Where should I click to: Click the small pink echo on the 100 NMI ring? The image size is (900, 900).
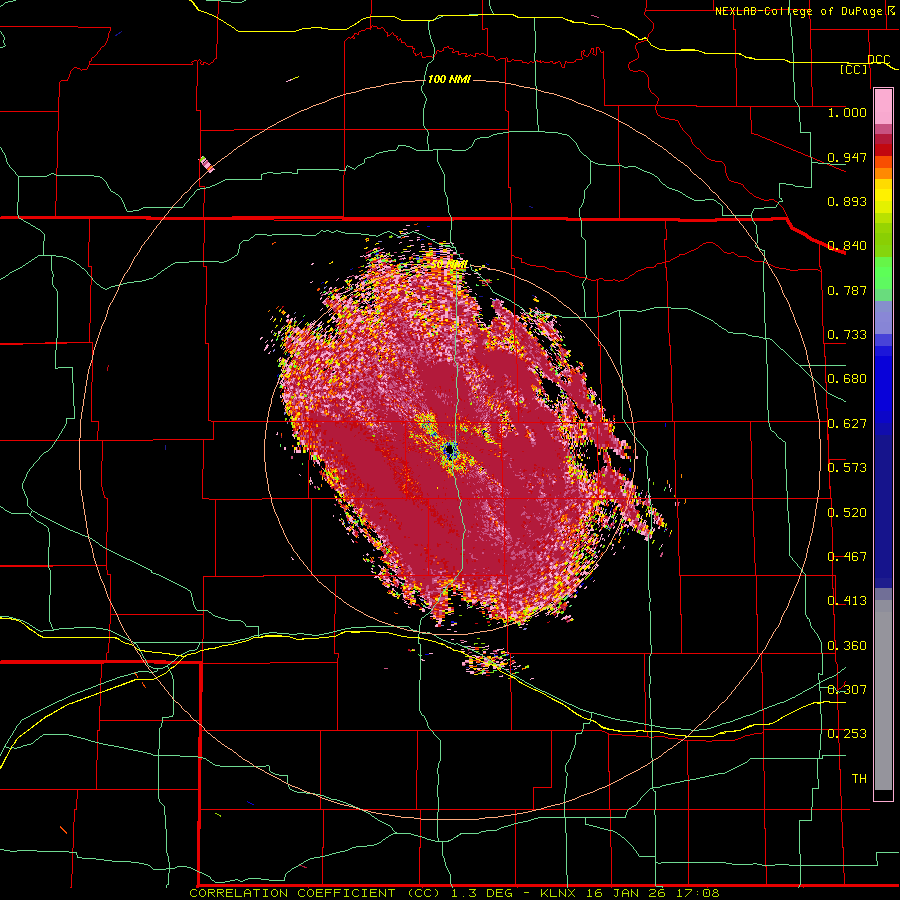(x=207, y=164)
